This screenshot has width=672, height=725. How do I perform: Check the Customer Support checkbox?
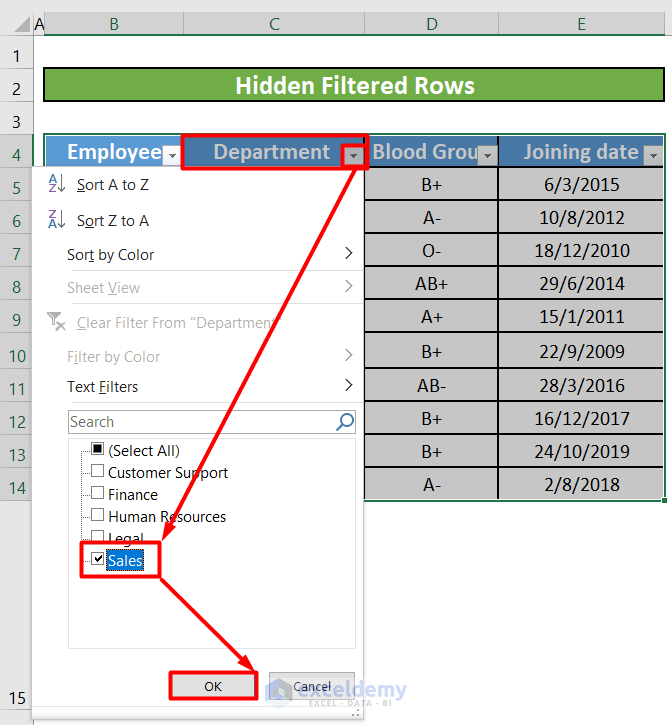97,471
